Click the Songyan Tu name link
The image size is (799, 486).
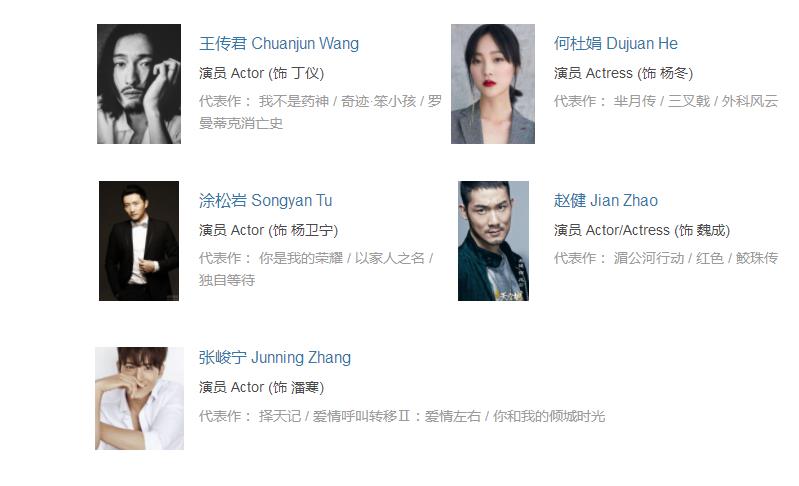(x=265, y=201)
